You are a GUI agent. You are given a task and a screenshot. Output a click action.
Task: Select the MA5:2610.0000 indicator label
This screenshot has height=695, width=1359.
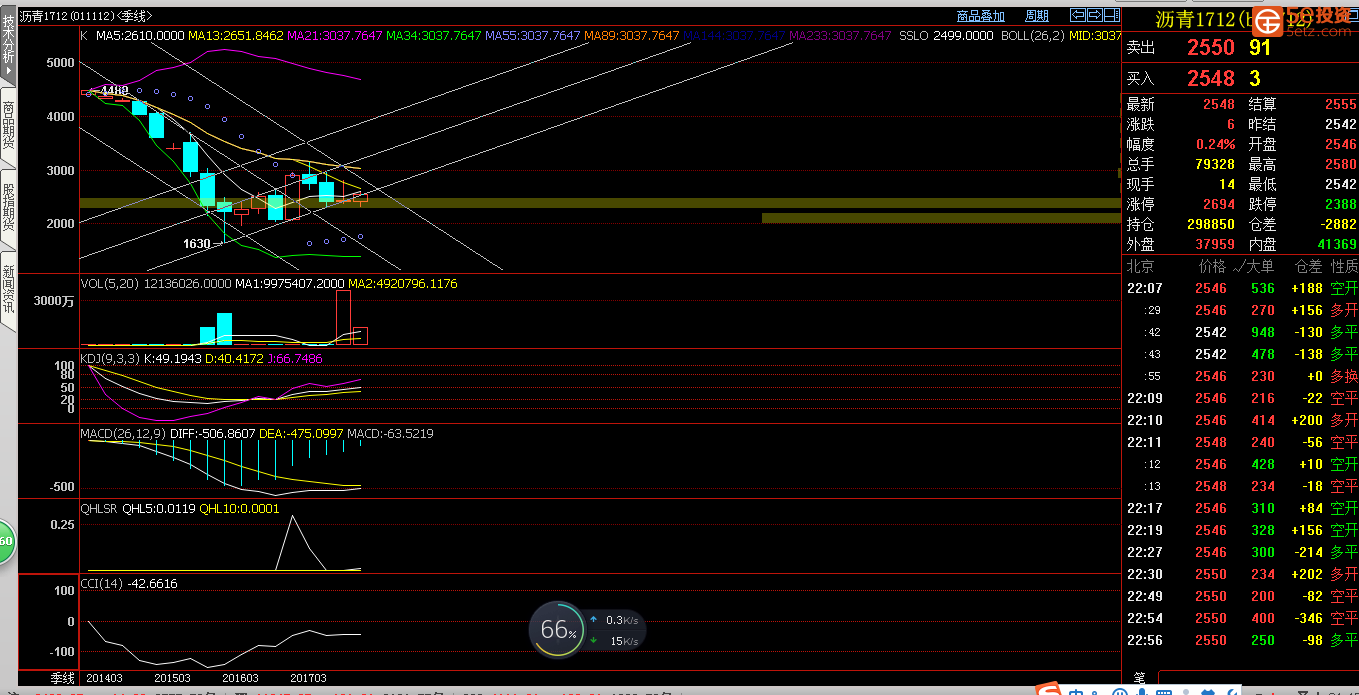point(140,35)
